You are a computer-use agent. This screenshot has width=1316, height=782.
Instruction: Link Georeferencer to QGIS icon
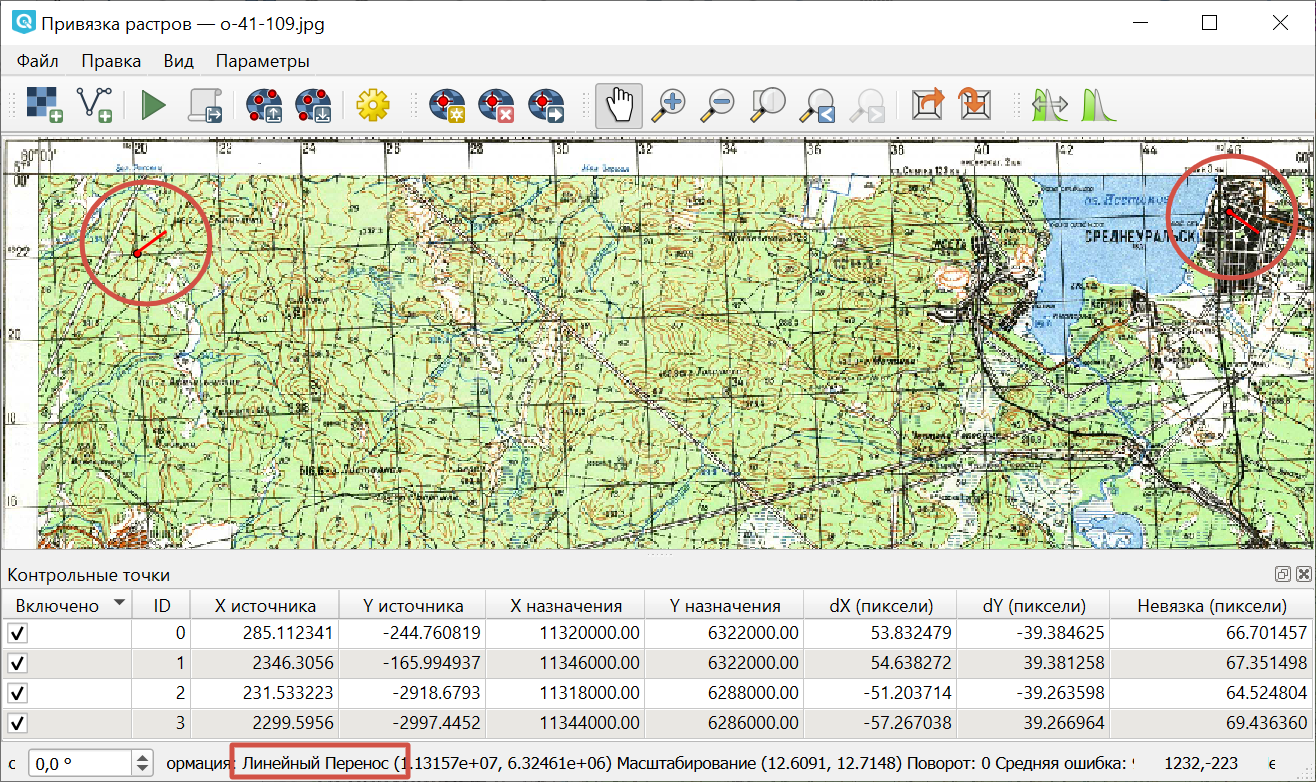click(928, 105)
